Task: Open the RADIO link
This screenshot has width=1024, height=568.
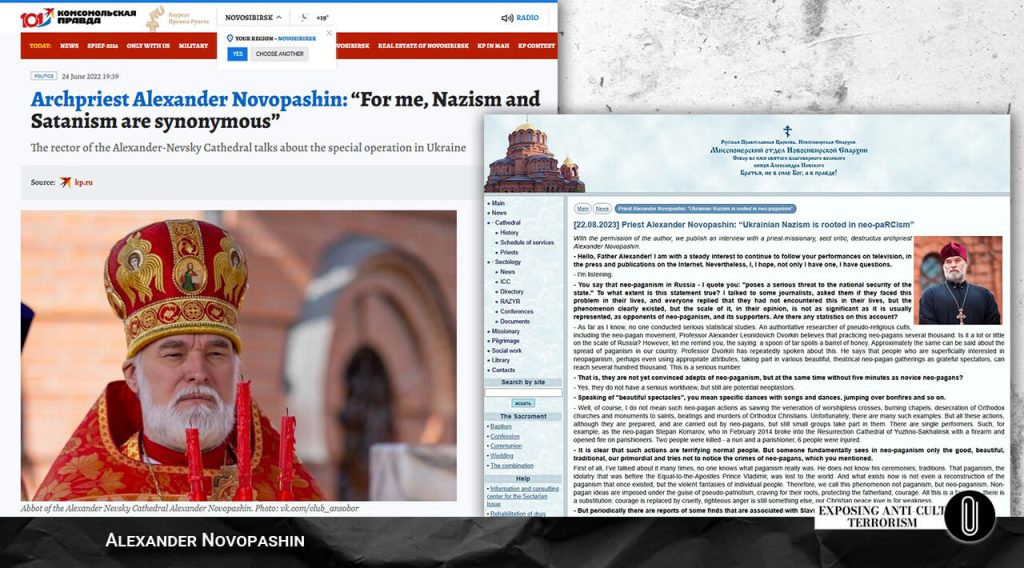Action: (528, 18)
